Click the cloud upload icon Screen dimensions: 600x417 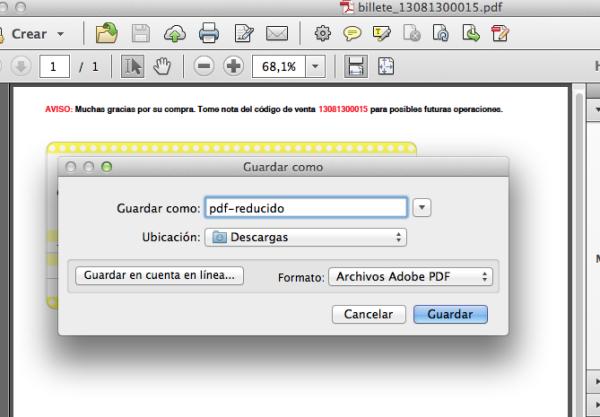(175, 34)
